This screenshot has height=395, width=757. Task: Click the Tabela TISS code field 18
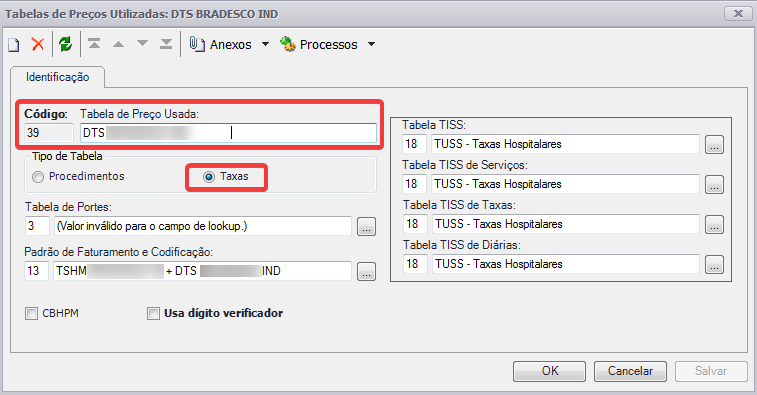[414, 144]
